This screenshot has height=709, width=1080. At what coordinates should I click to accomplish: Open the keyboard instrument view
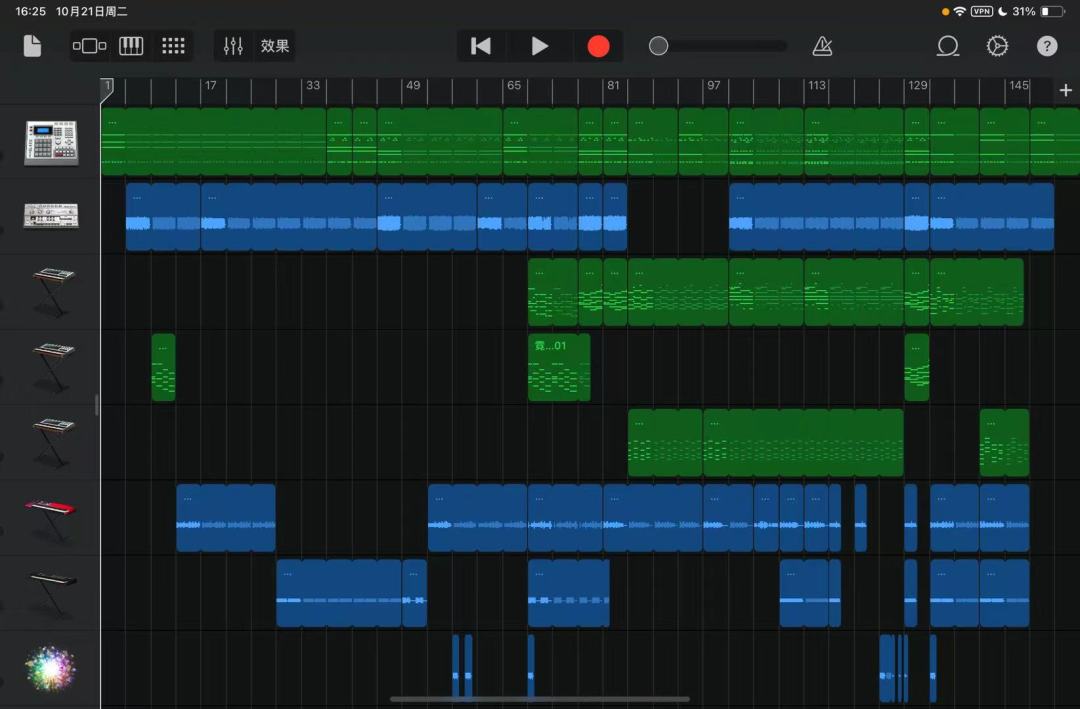(x=131, y=46)
